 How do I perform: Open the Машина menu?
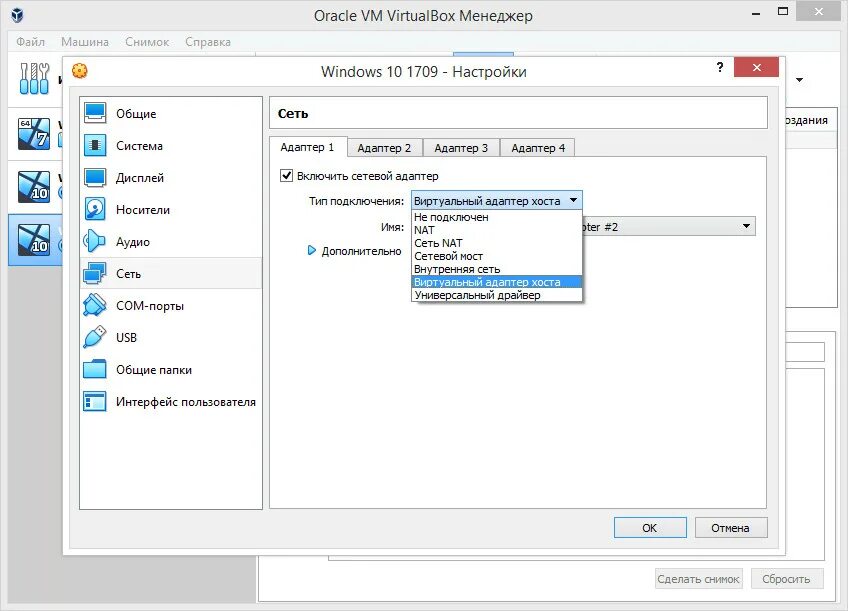point(85,42)
